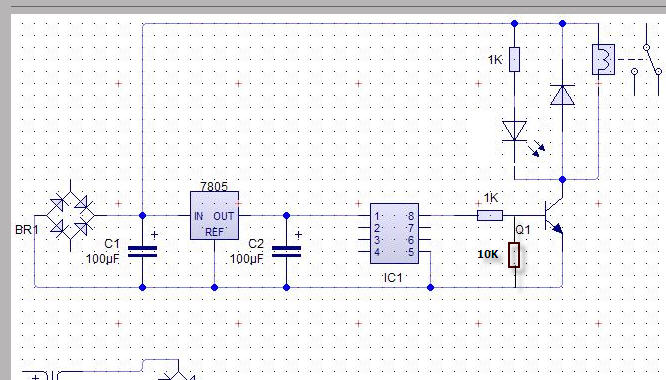Click the 1K resistor above the LED
666x380 pixels.
tap(514, 59)
